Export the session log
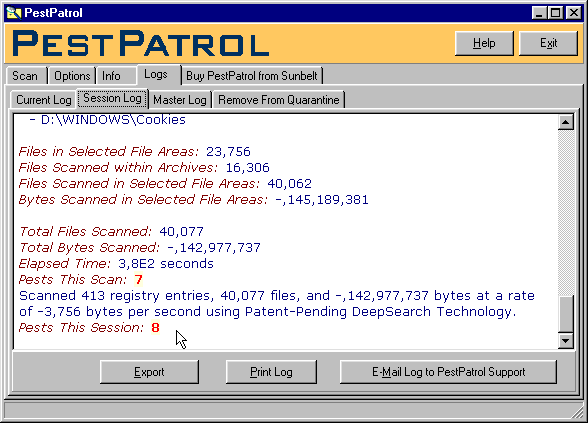The width and height of the screenshot is (588, 423). (x=149, y=372)
